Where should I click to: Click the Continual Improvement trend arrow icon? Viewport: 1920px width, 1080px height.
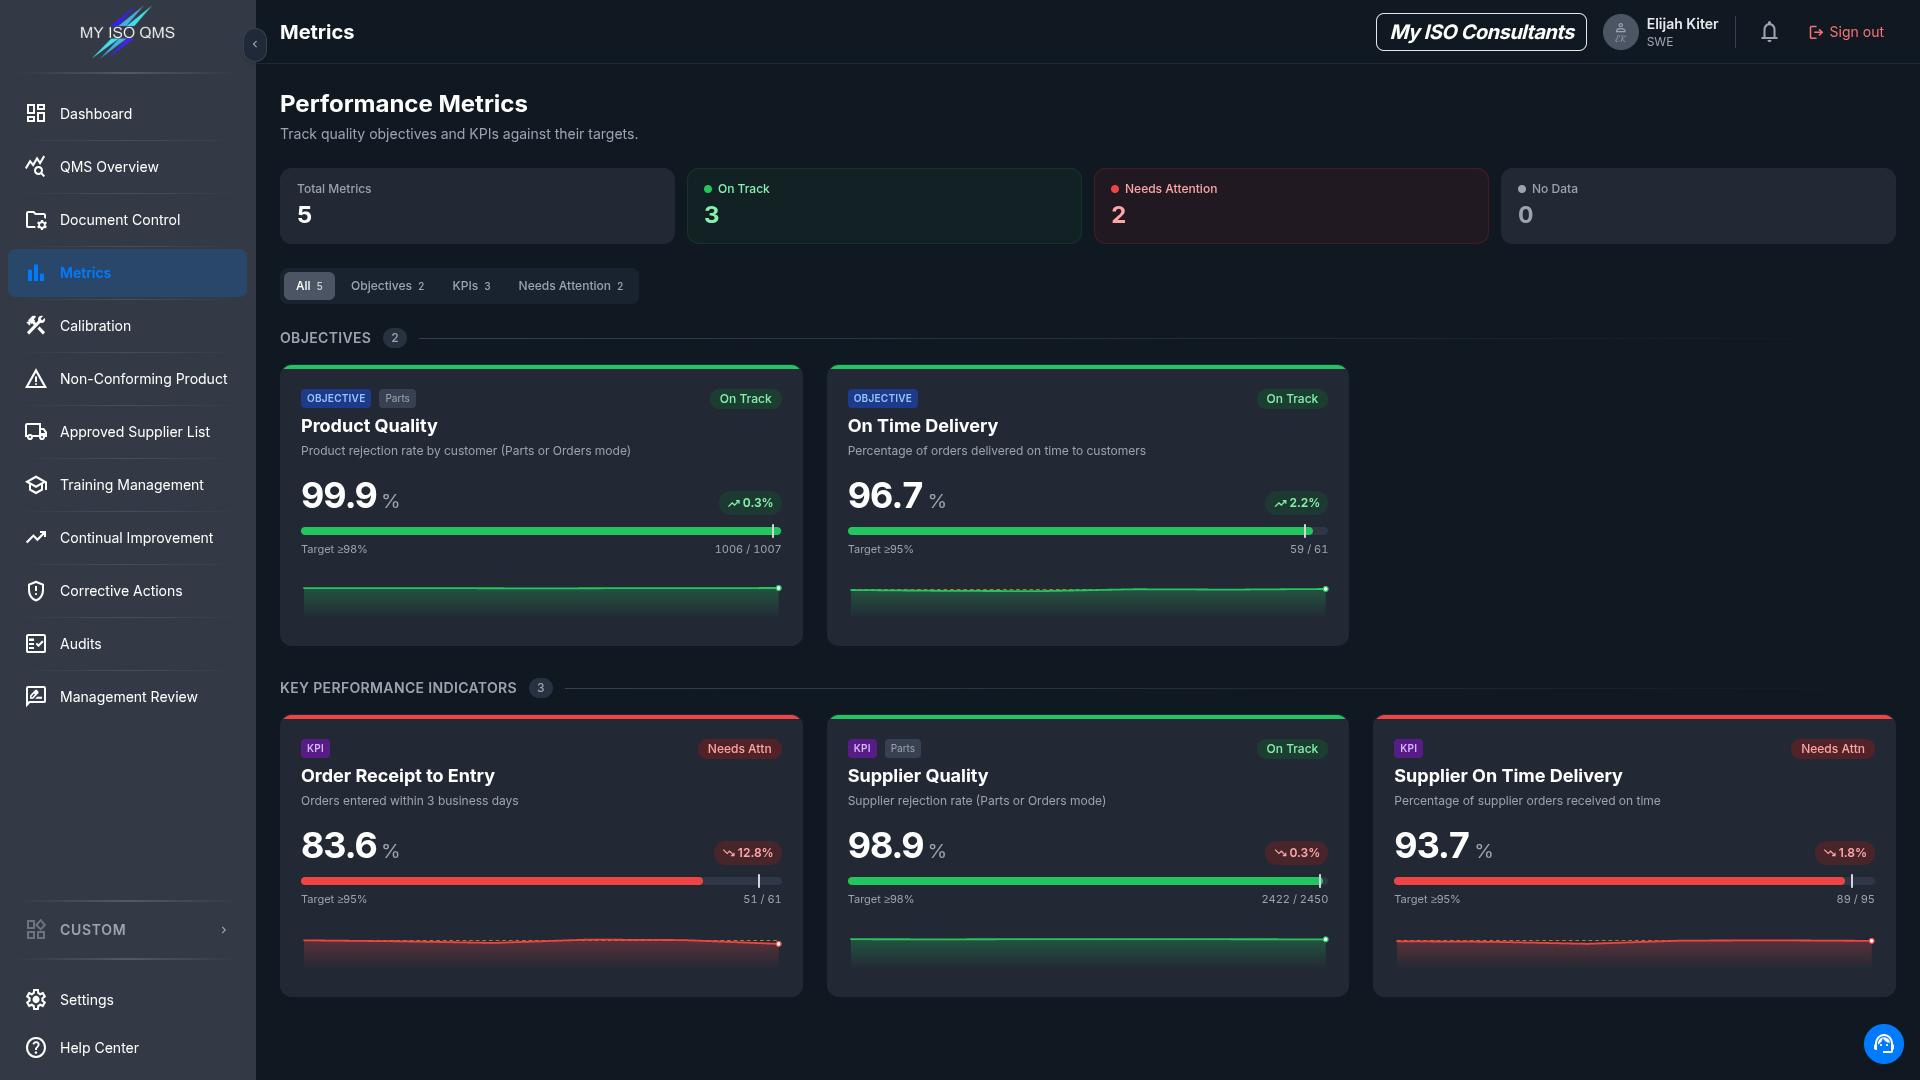[36, 538]
